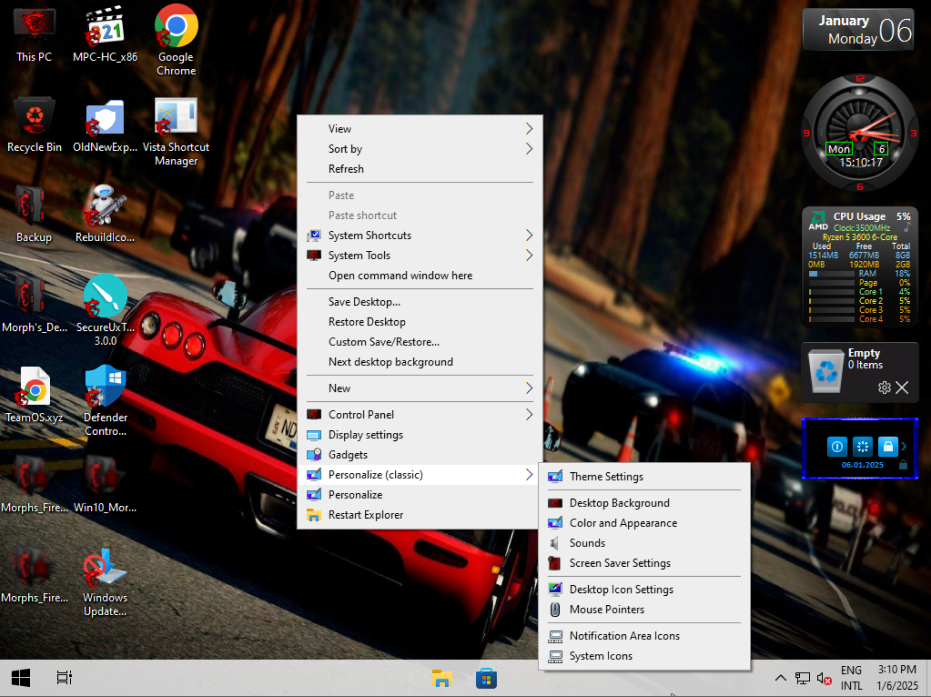Select the Win10_Mor... desktop icon

point(105,484)
